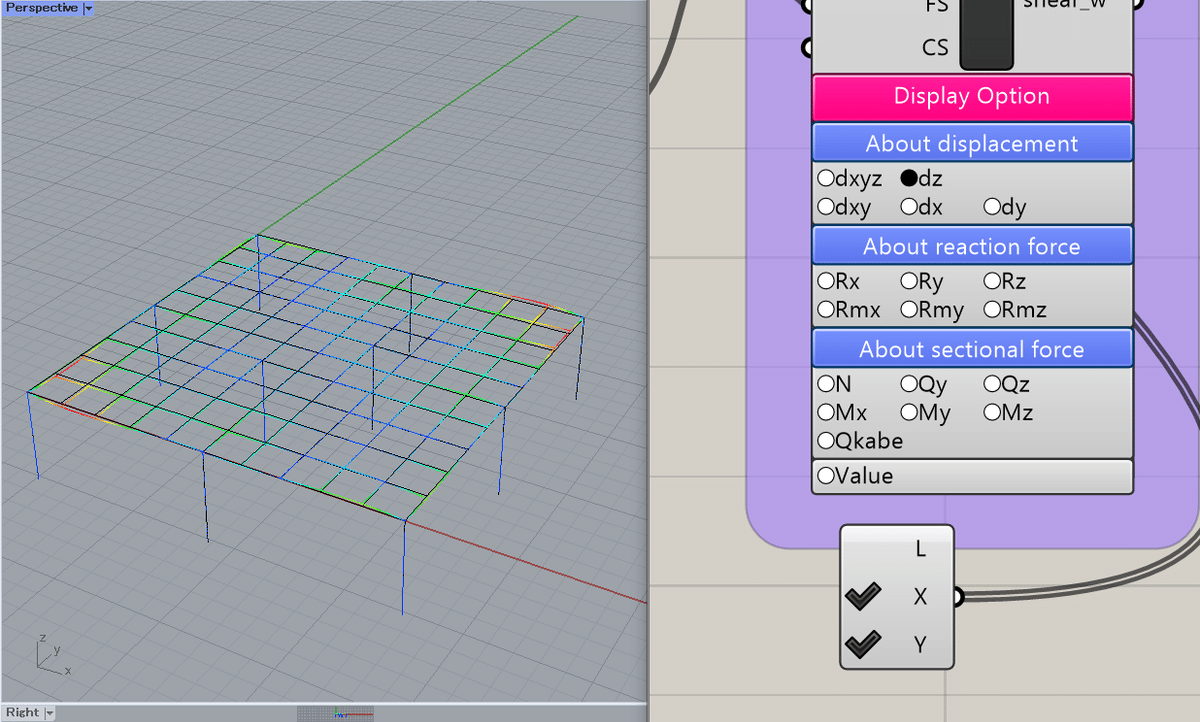Select the Ry reaction force option
This screenshot has height=722, width=1200.
(x=909, y=282)
